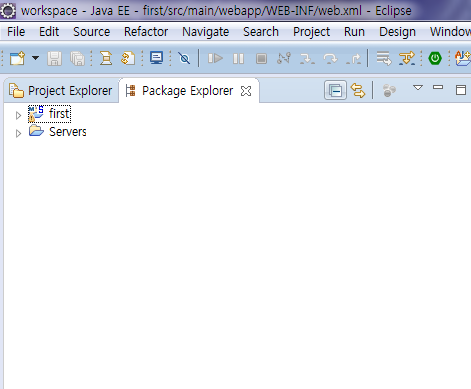
Task: Click the Servers folder icon
Action: 36,131
